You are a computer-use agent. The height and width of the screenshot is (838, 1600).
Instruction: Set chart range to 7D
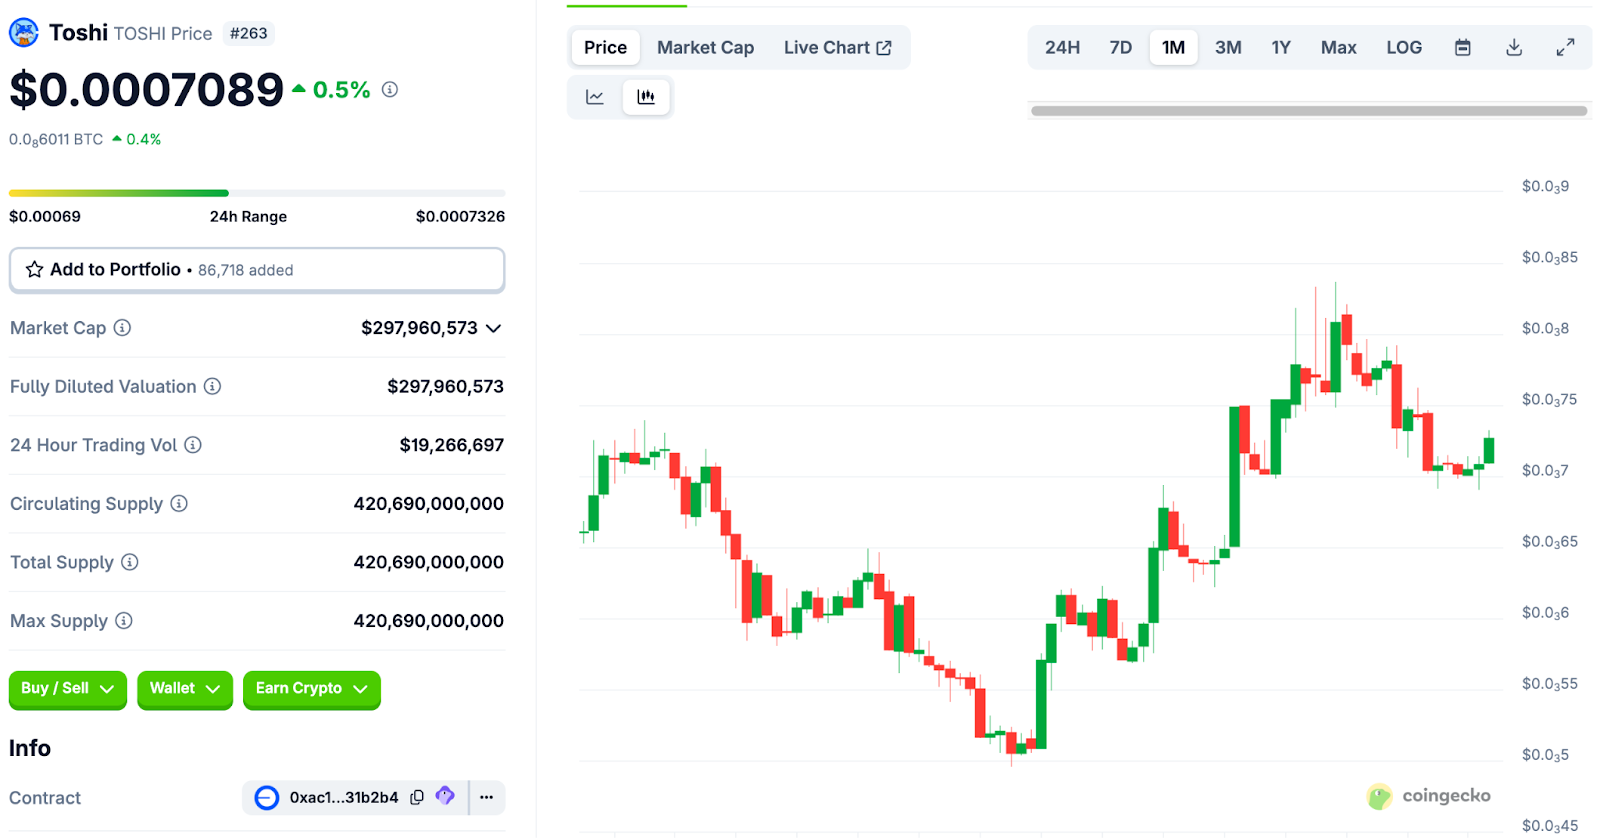pyautogui.click(x=1121, y=47)
